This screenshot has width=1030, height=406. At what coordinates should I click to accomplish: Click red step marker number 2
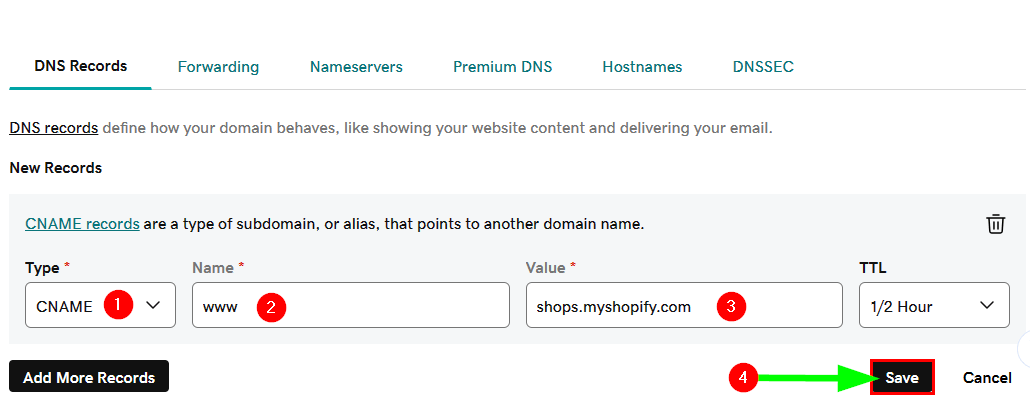[271, 307]
